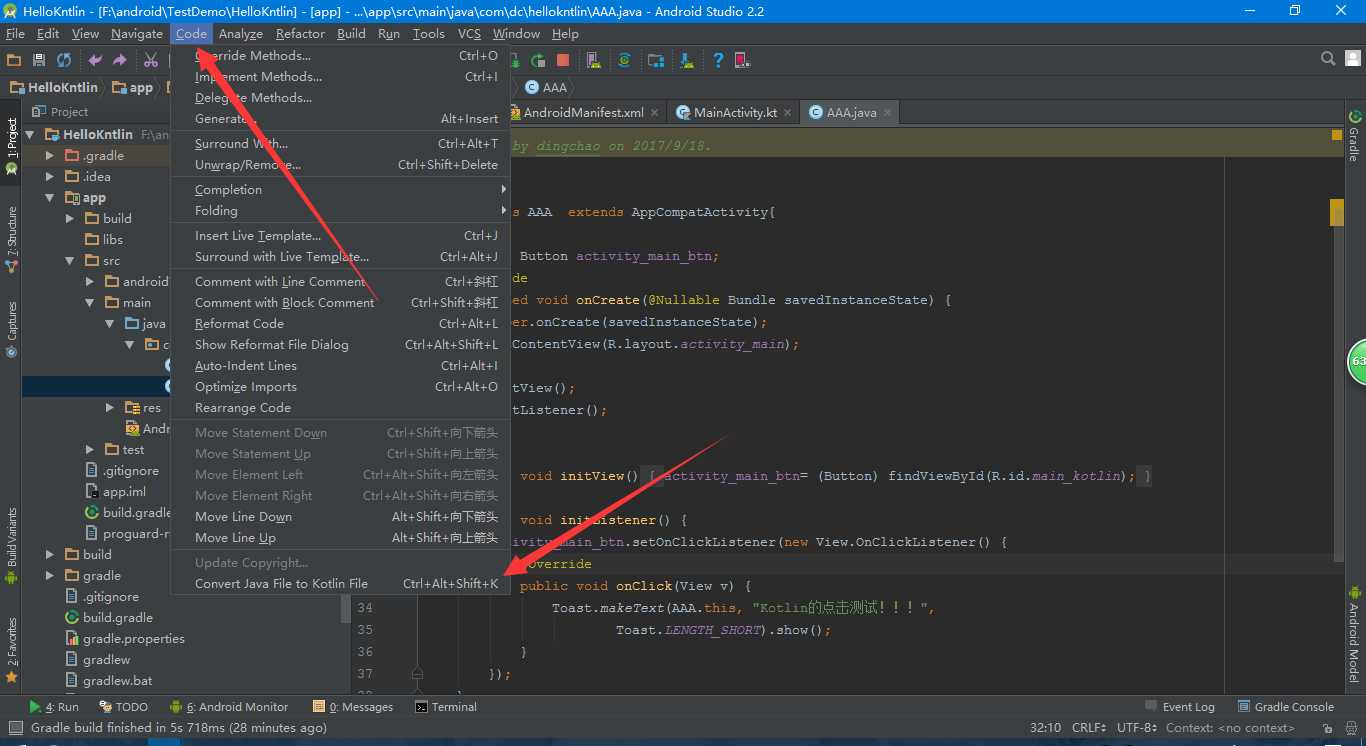Collapse the src folder

pos(70,261)
